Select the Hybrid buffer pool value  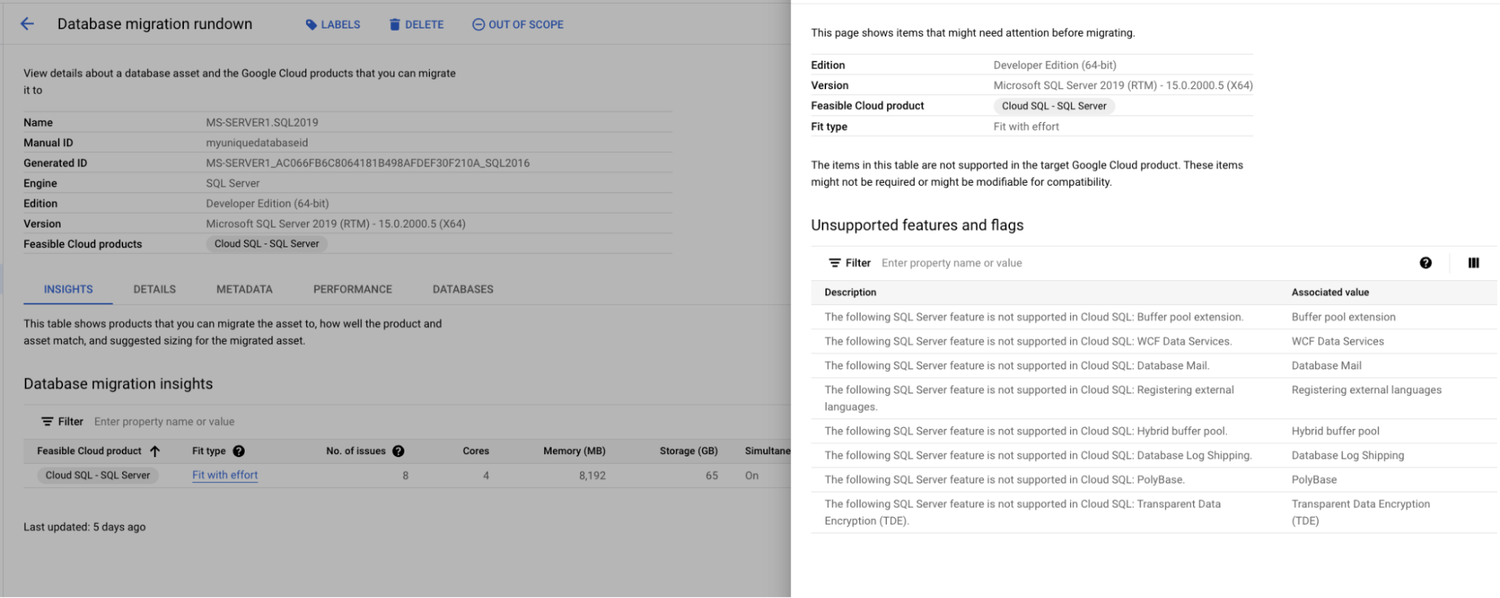point(1335,431)
